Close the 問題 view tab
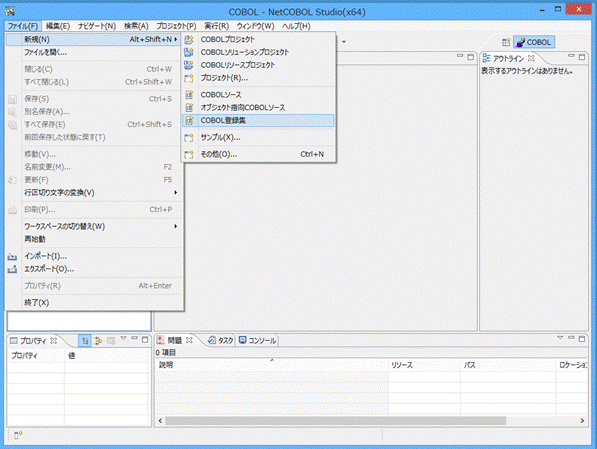 (x=189, y=340)
